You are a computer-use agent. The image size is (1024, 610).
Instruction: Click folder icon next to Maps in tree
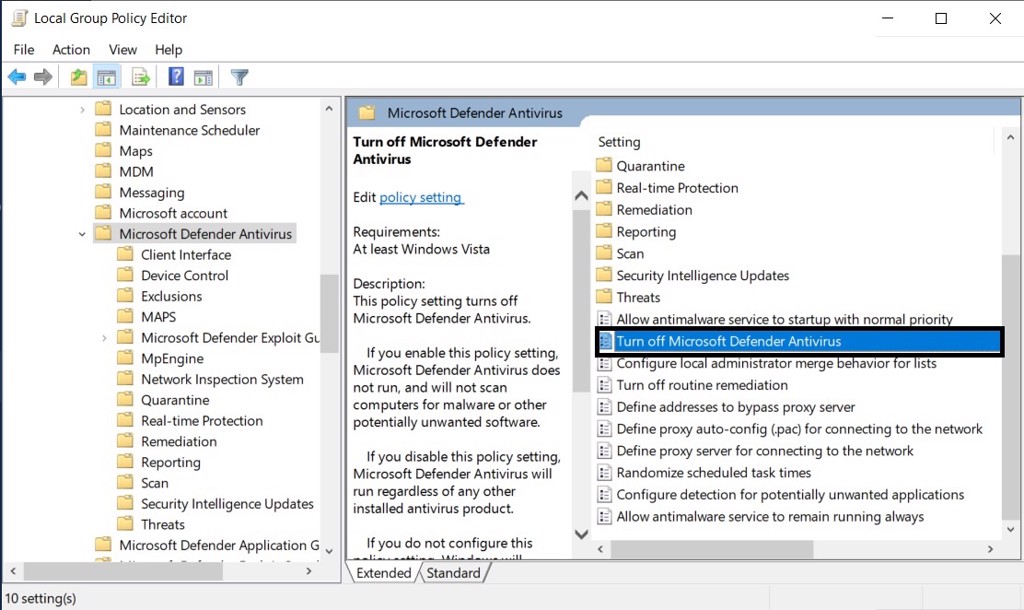tap(103, 150)
